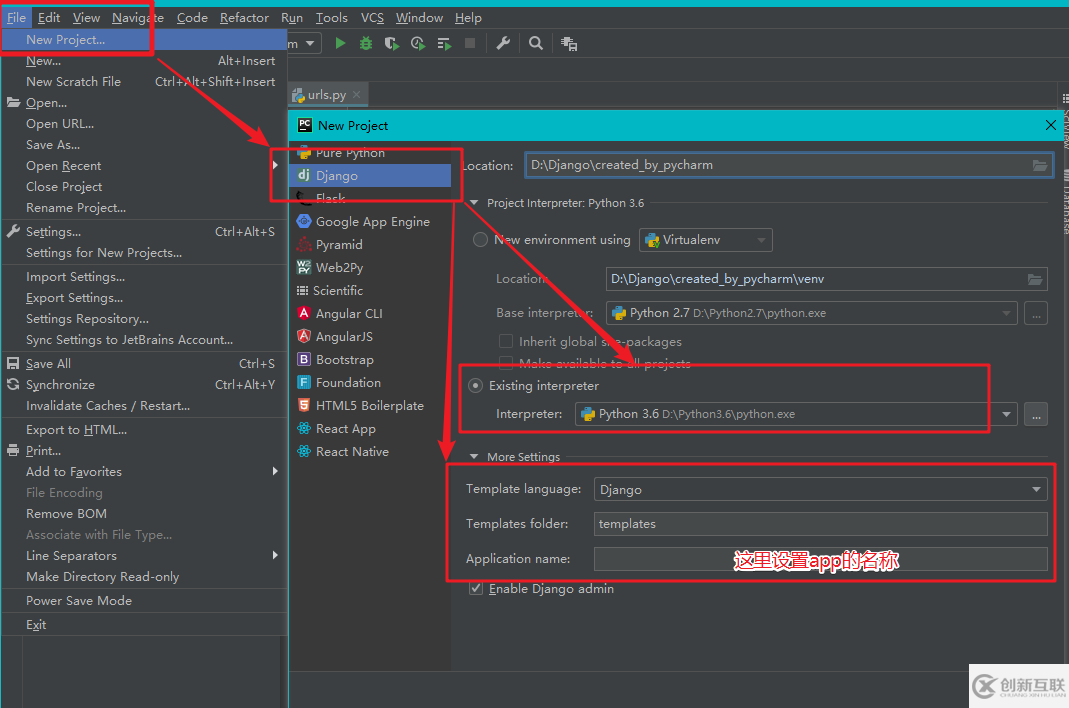Select HTML5 Boilerplate project type
Viewport: 1069px width, 708px height.
(370, 406)
